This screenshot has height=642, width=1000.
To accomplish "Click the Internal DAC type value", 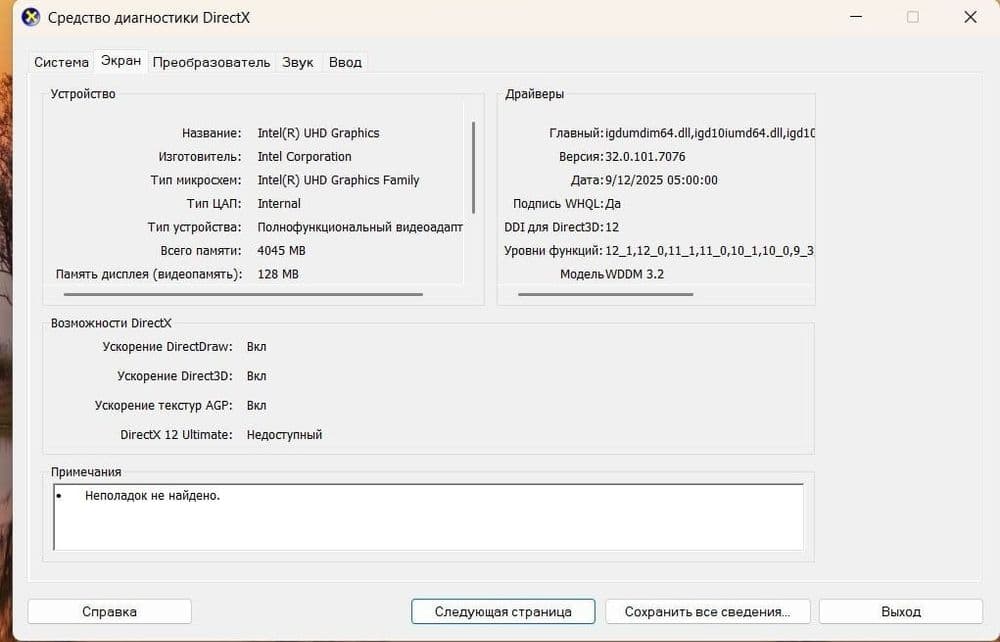I will click(279, 204).
